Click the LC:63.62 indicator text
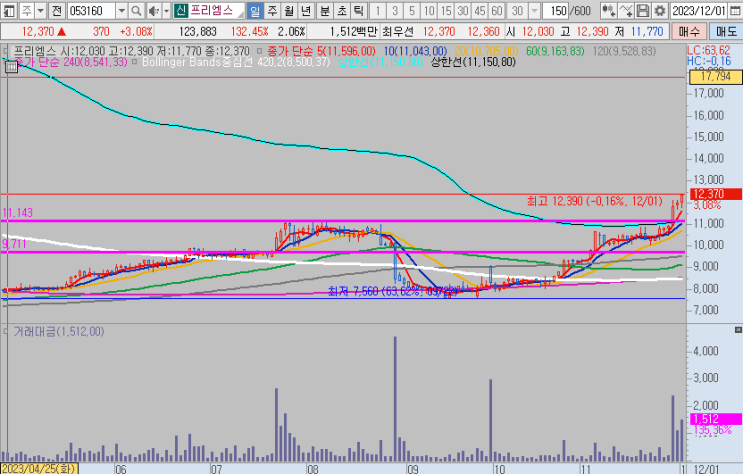This screenshot has width=743, height=474. click(709, 51)
